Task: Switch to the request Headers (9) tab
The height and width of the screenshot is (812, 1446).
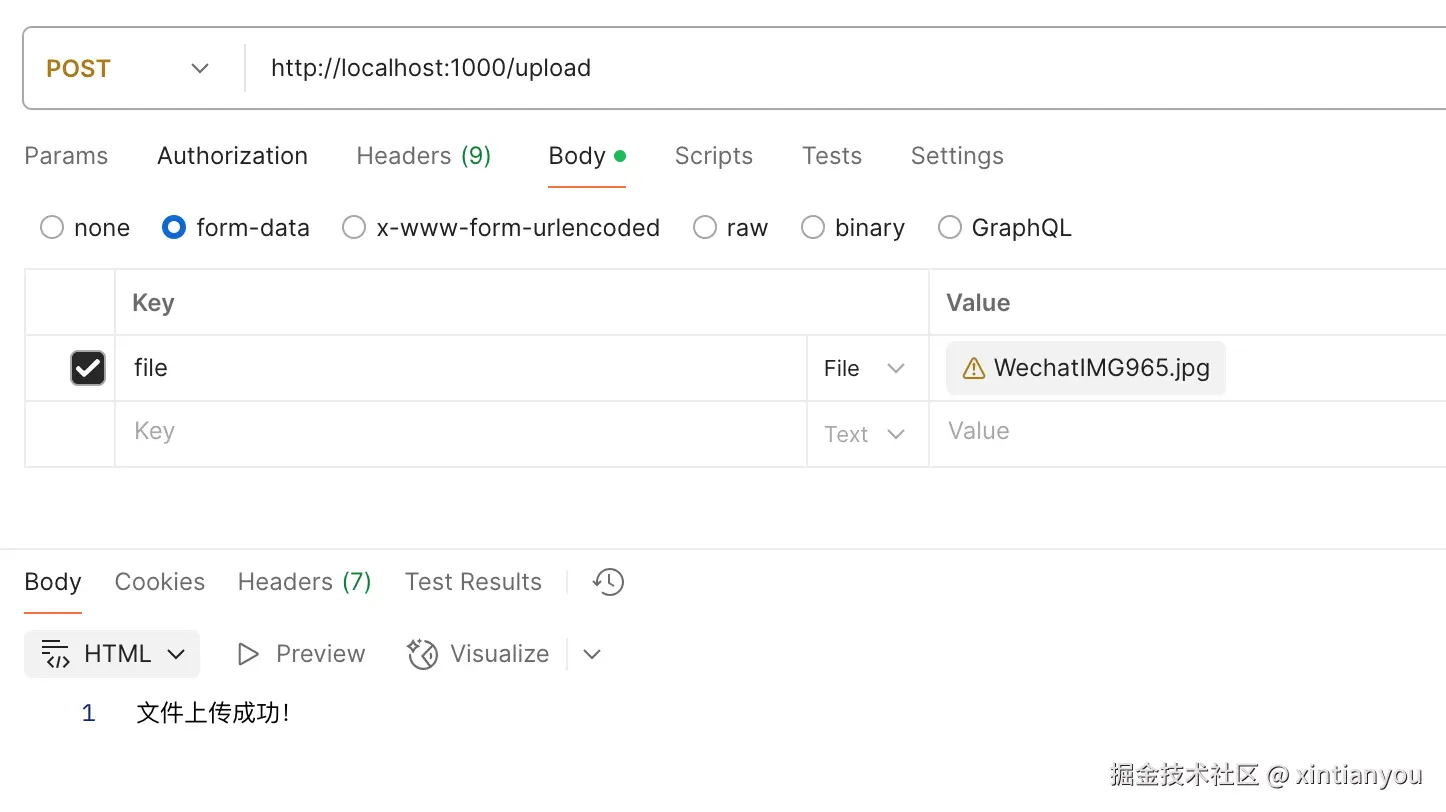Action: point(423,156)
